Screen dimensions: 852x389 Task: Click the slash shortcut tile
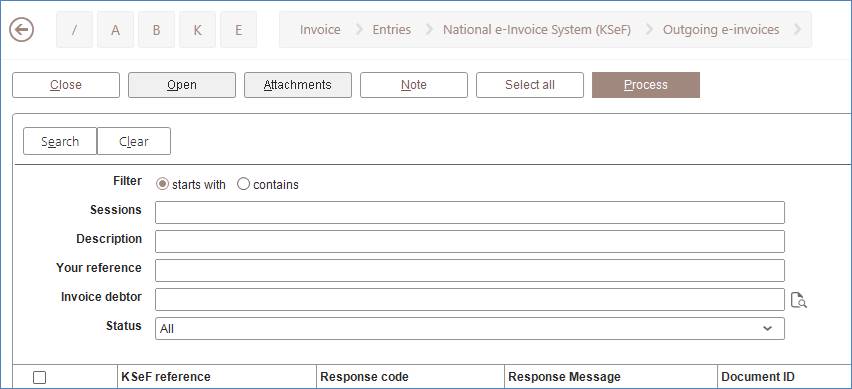point(74,30)
